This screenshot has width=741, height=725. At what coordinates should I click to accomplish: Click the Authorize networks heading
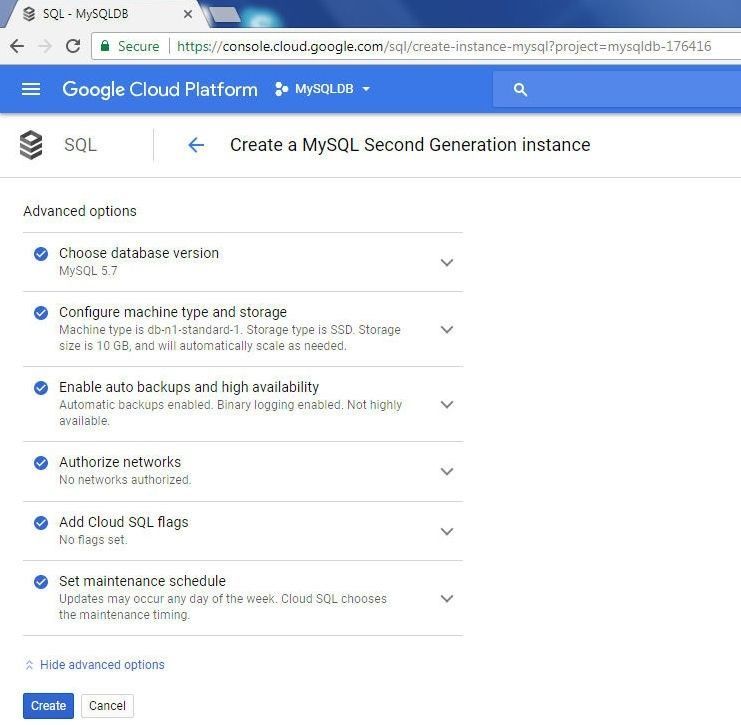(120, 462)
